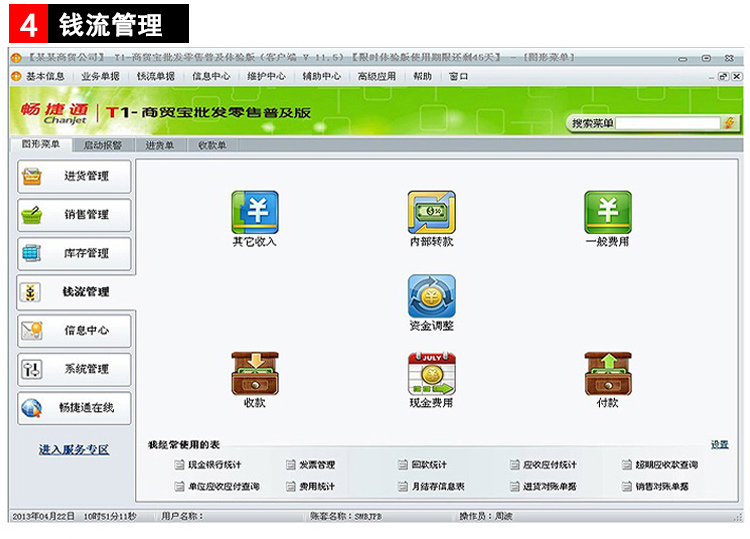
Task: Open the 付款 drawer icon
Action: tap(608, 374)
